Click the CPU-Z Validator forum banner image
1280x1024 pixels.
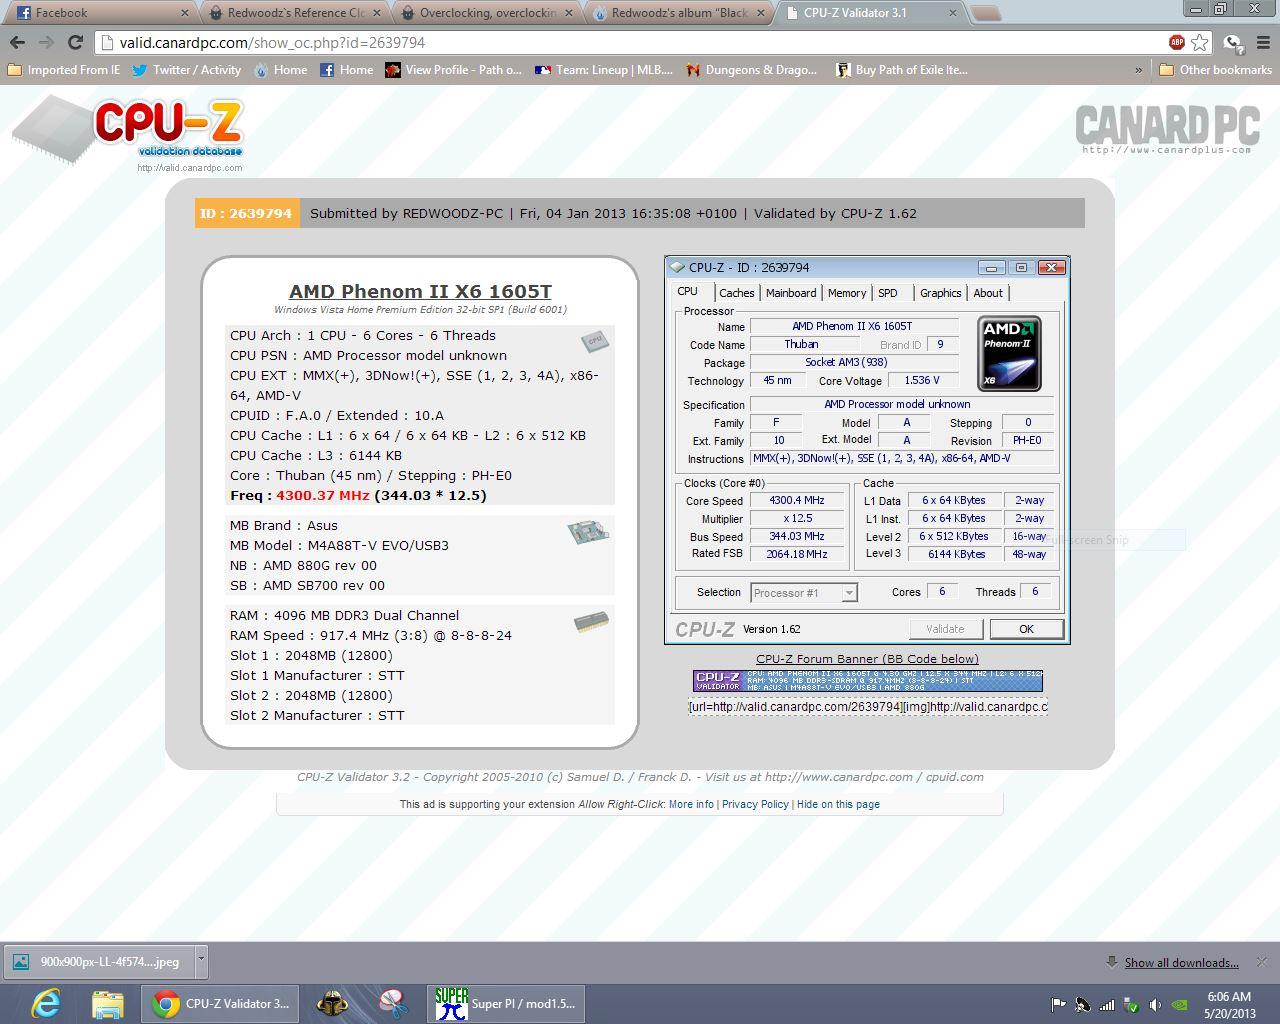868,680
